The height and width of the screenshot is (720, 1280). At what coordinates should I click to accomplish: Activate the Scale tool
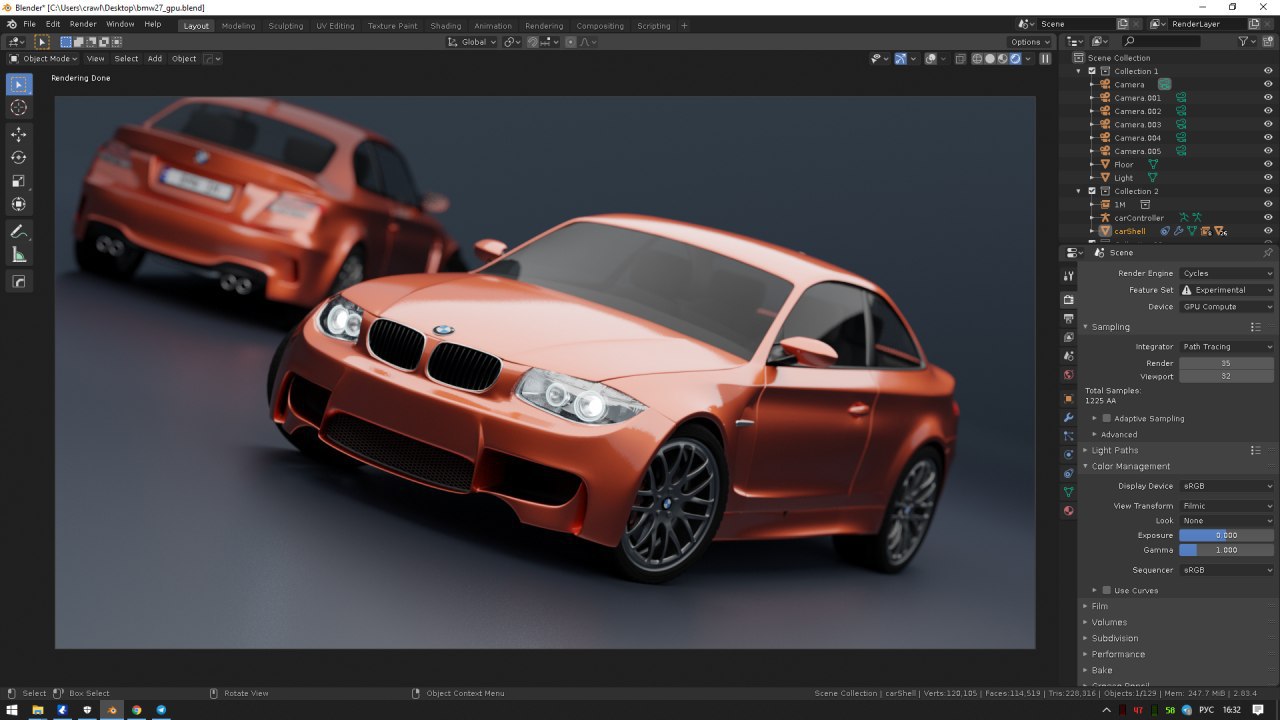[x=19, y=181]
